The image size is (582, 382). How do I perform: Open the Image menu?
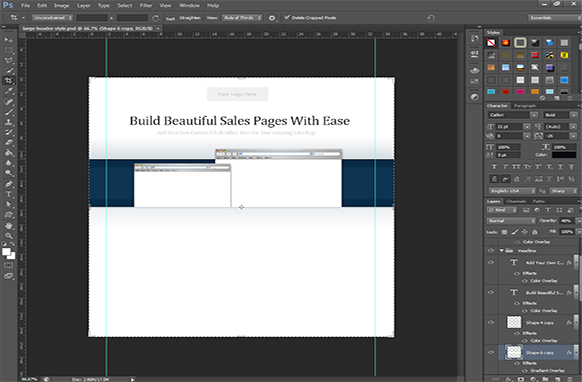62,6
